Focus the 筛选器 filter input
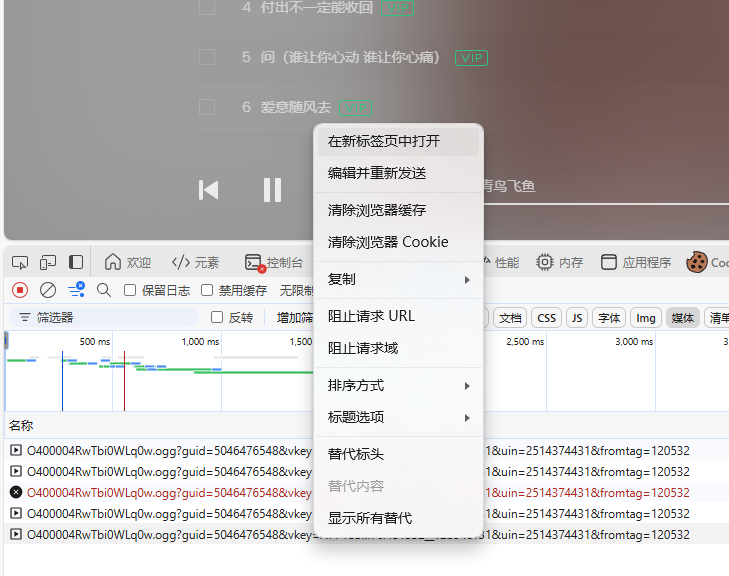This screenshot has width=729, height=576. coord(104,318)
